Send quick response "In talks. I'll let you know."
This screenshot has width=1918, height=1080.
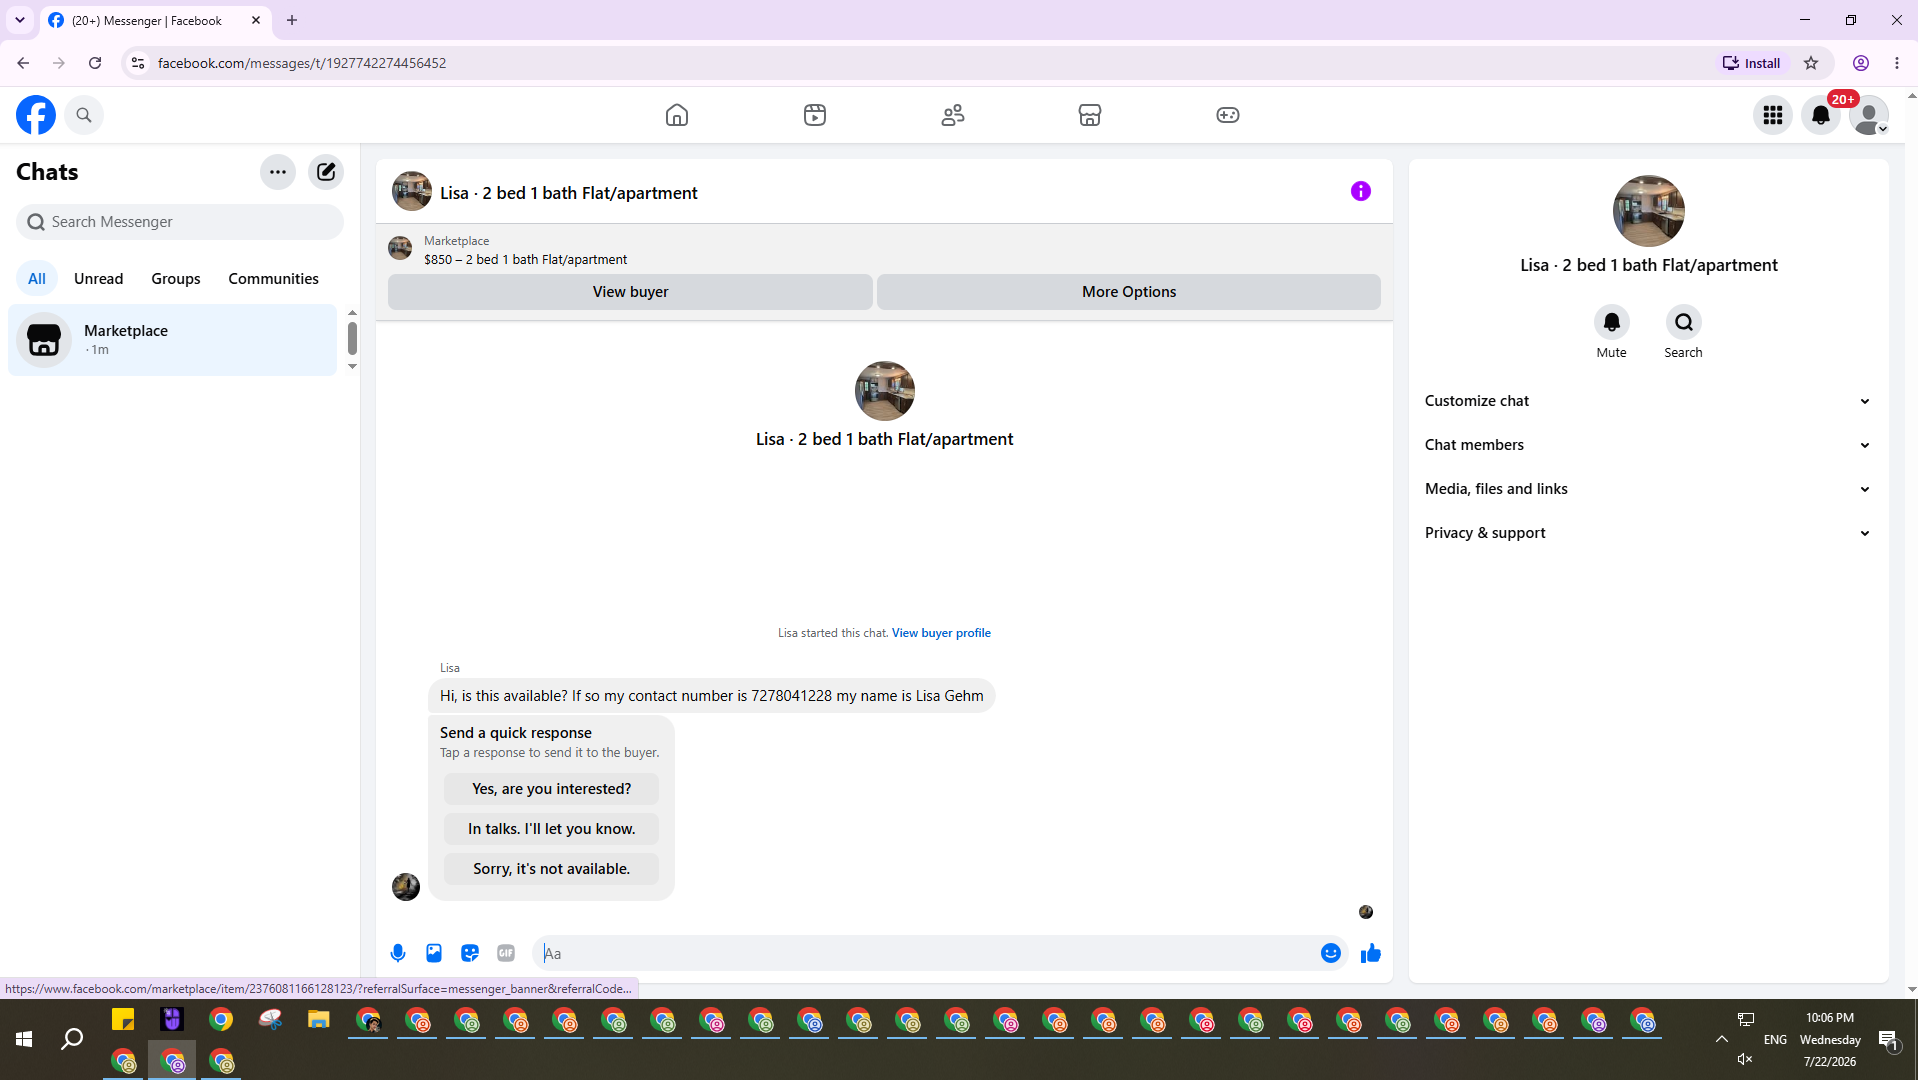coord(551,829)
